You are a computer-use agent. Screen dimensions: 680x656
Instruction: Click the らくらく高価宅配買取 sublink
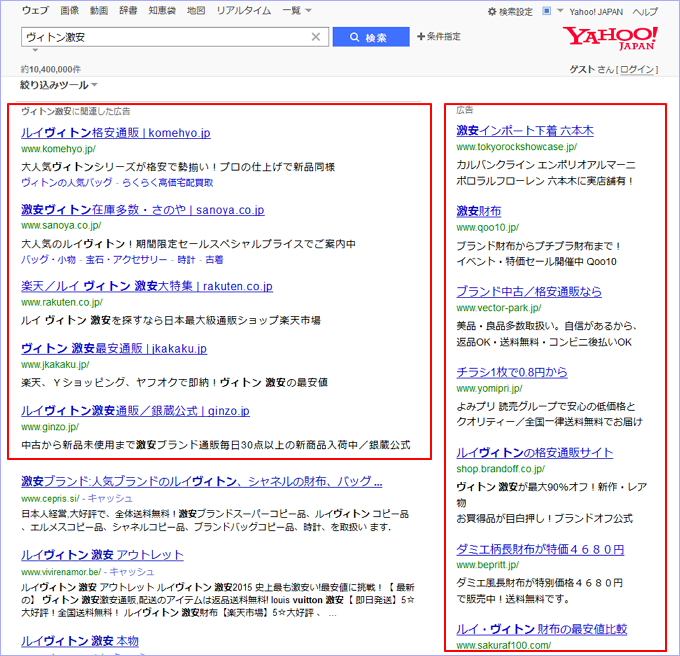168,183
